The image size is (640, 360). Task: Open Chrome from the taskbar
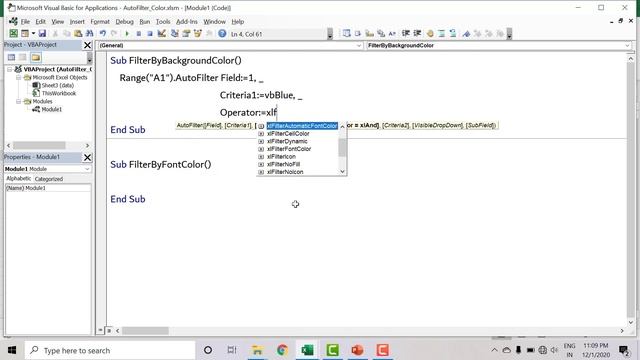pyautogui.click(x=282, y=350)
